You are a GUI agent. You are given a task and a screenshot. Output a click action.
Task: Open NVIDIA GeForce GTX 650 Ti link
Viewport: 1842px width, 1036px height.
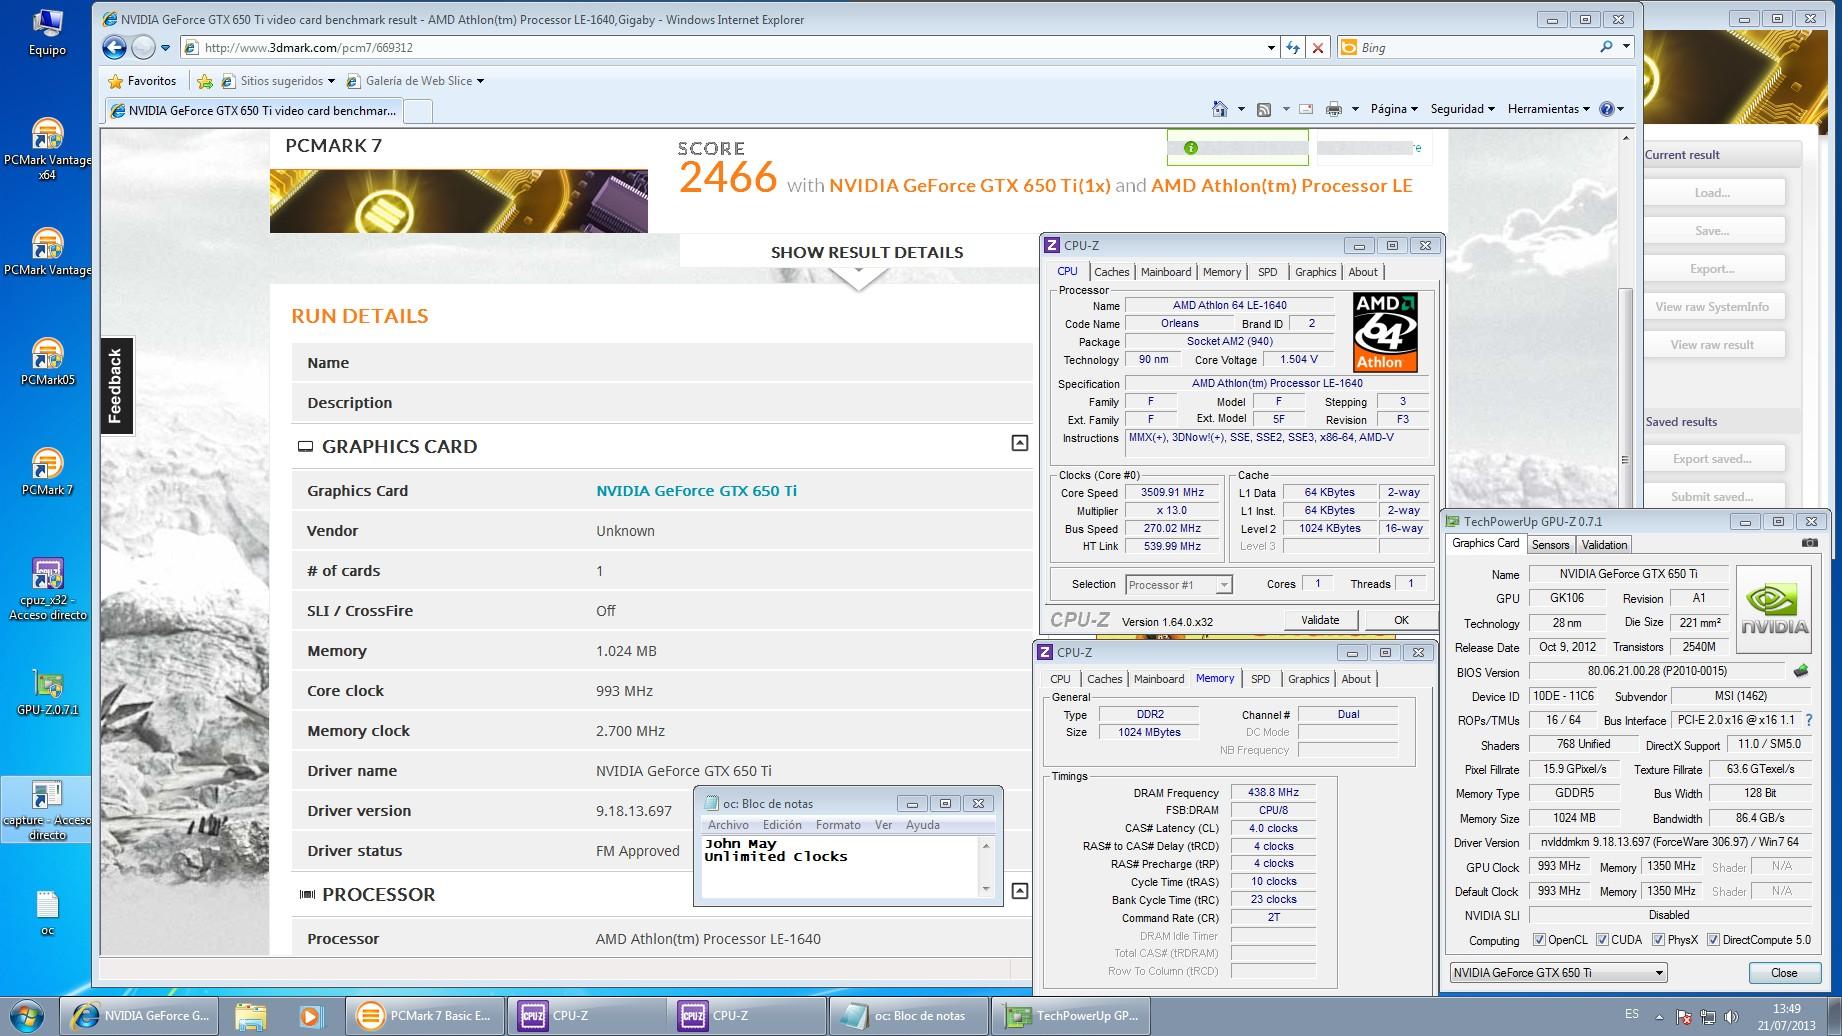click(696, 491)
